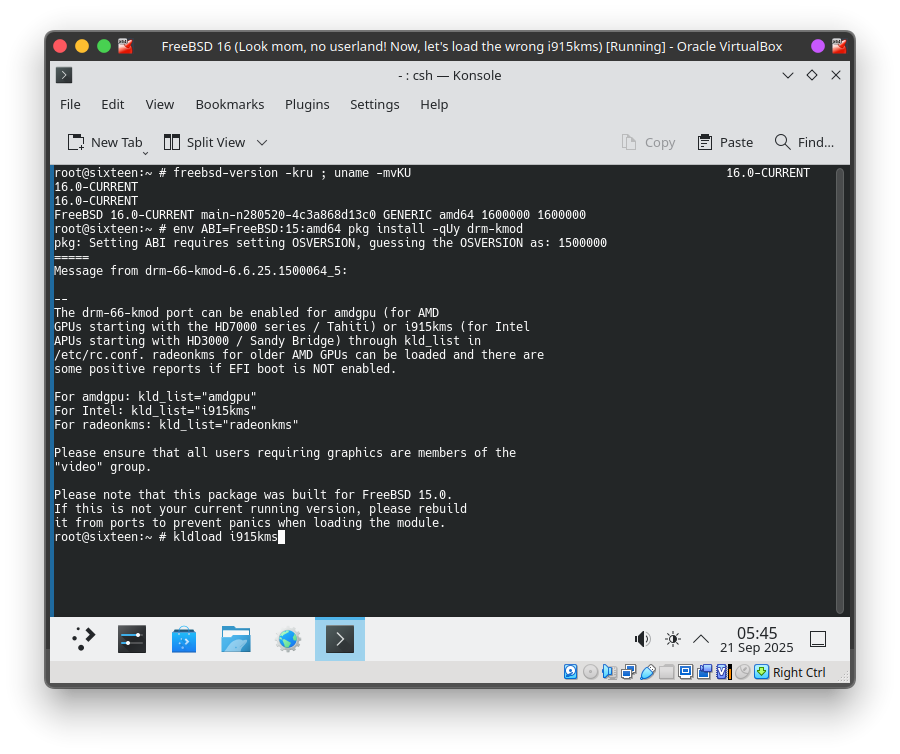Click the 'freebsd-version -kru ; uname -mvKU' command
Viewport: 900px width, 754px height.
coord(292,173)
